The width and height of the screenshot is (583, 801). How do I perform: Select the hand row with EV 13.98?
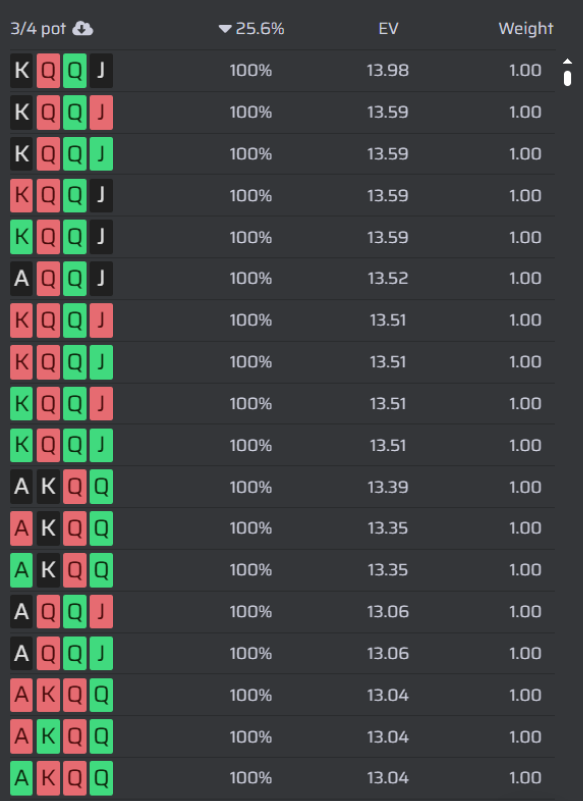pyautogui.click(x=282, y=70)
